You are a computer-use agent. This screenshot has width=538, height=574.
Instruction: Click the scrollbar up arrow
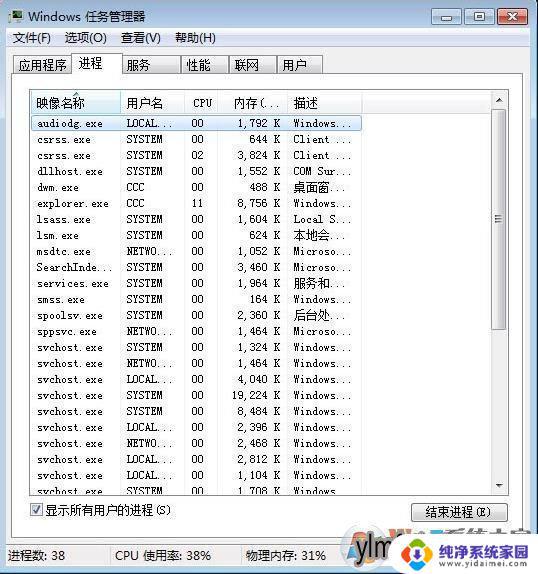(x=499, y=100)
